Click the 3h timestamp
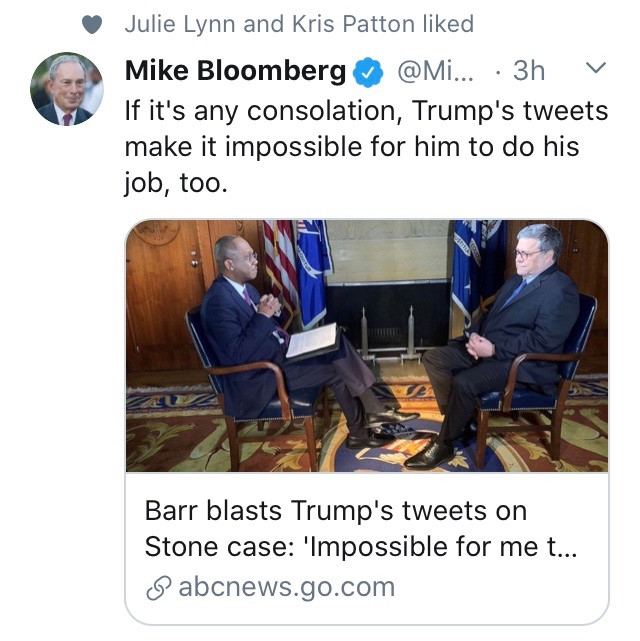The image size is (640, 641). pos(529,71)
